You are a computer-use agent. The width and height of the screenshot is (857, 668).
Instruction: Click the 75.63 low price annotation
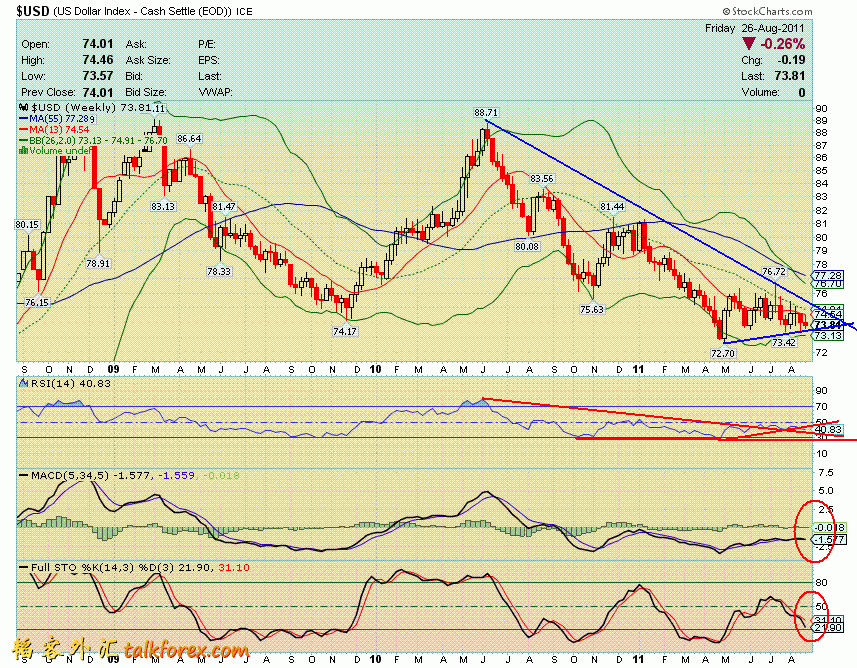point(591,309)
